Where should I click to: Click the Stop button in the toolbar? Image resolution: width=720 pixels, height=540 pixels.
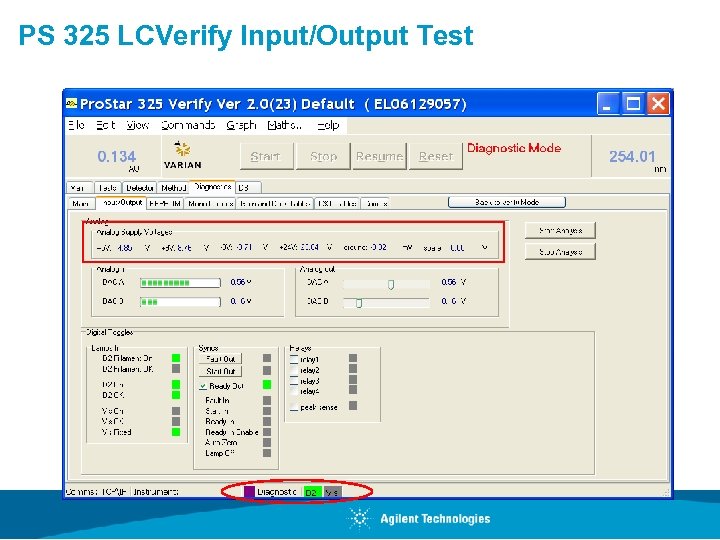pos(323,156)
